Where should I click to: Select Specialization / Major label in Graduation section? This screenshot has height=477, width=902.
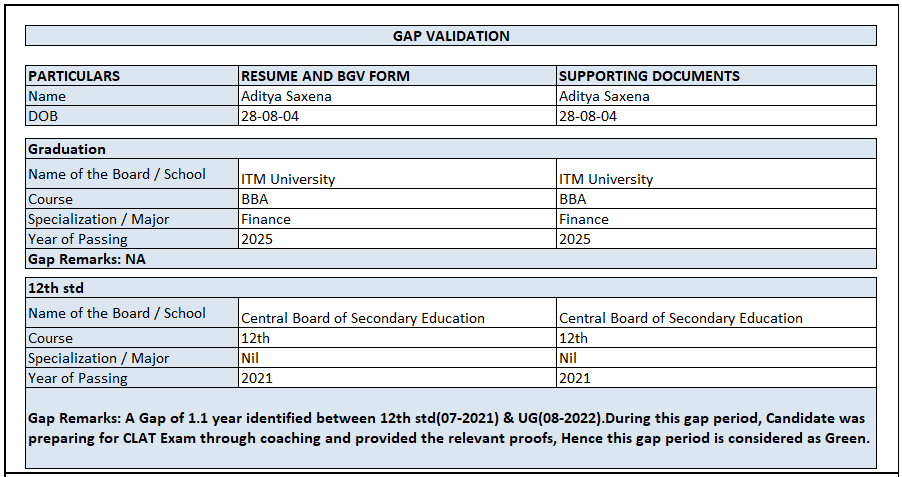(x=99, y=219)
